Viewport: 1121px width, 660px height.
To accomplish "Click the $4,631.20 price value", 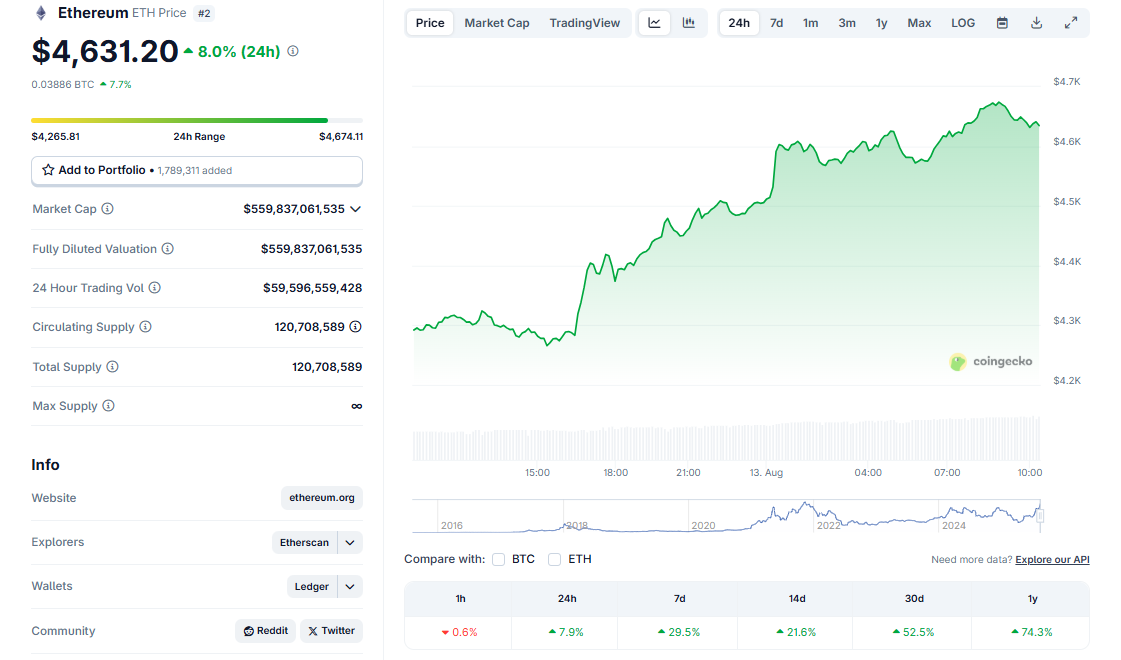I will pos(104,51).
